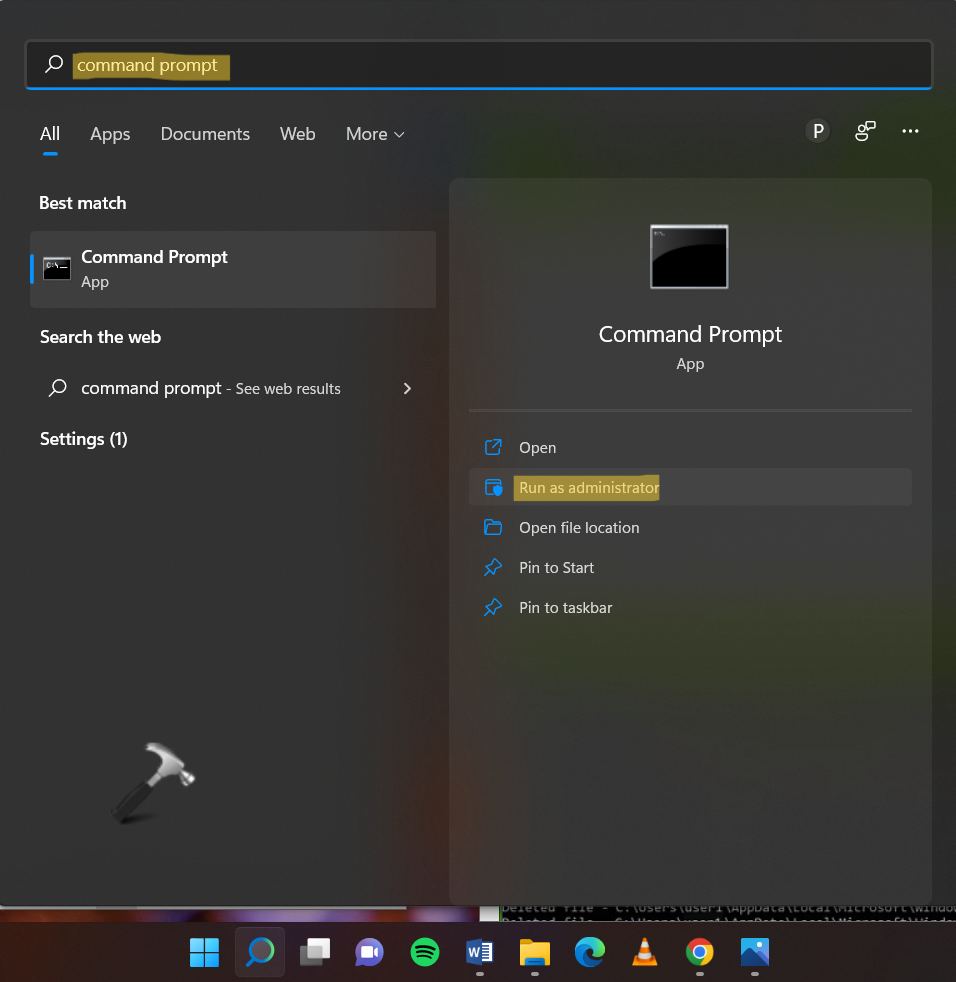
Task: Open Microsoft Word from the taskbar
Action: [x=480, y=952]
